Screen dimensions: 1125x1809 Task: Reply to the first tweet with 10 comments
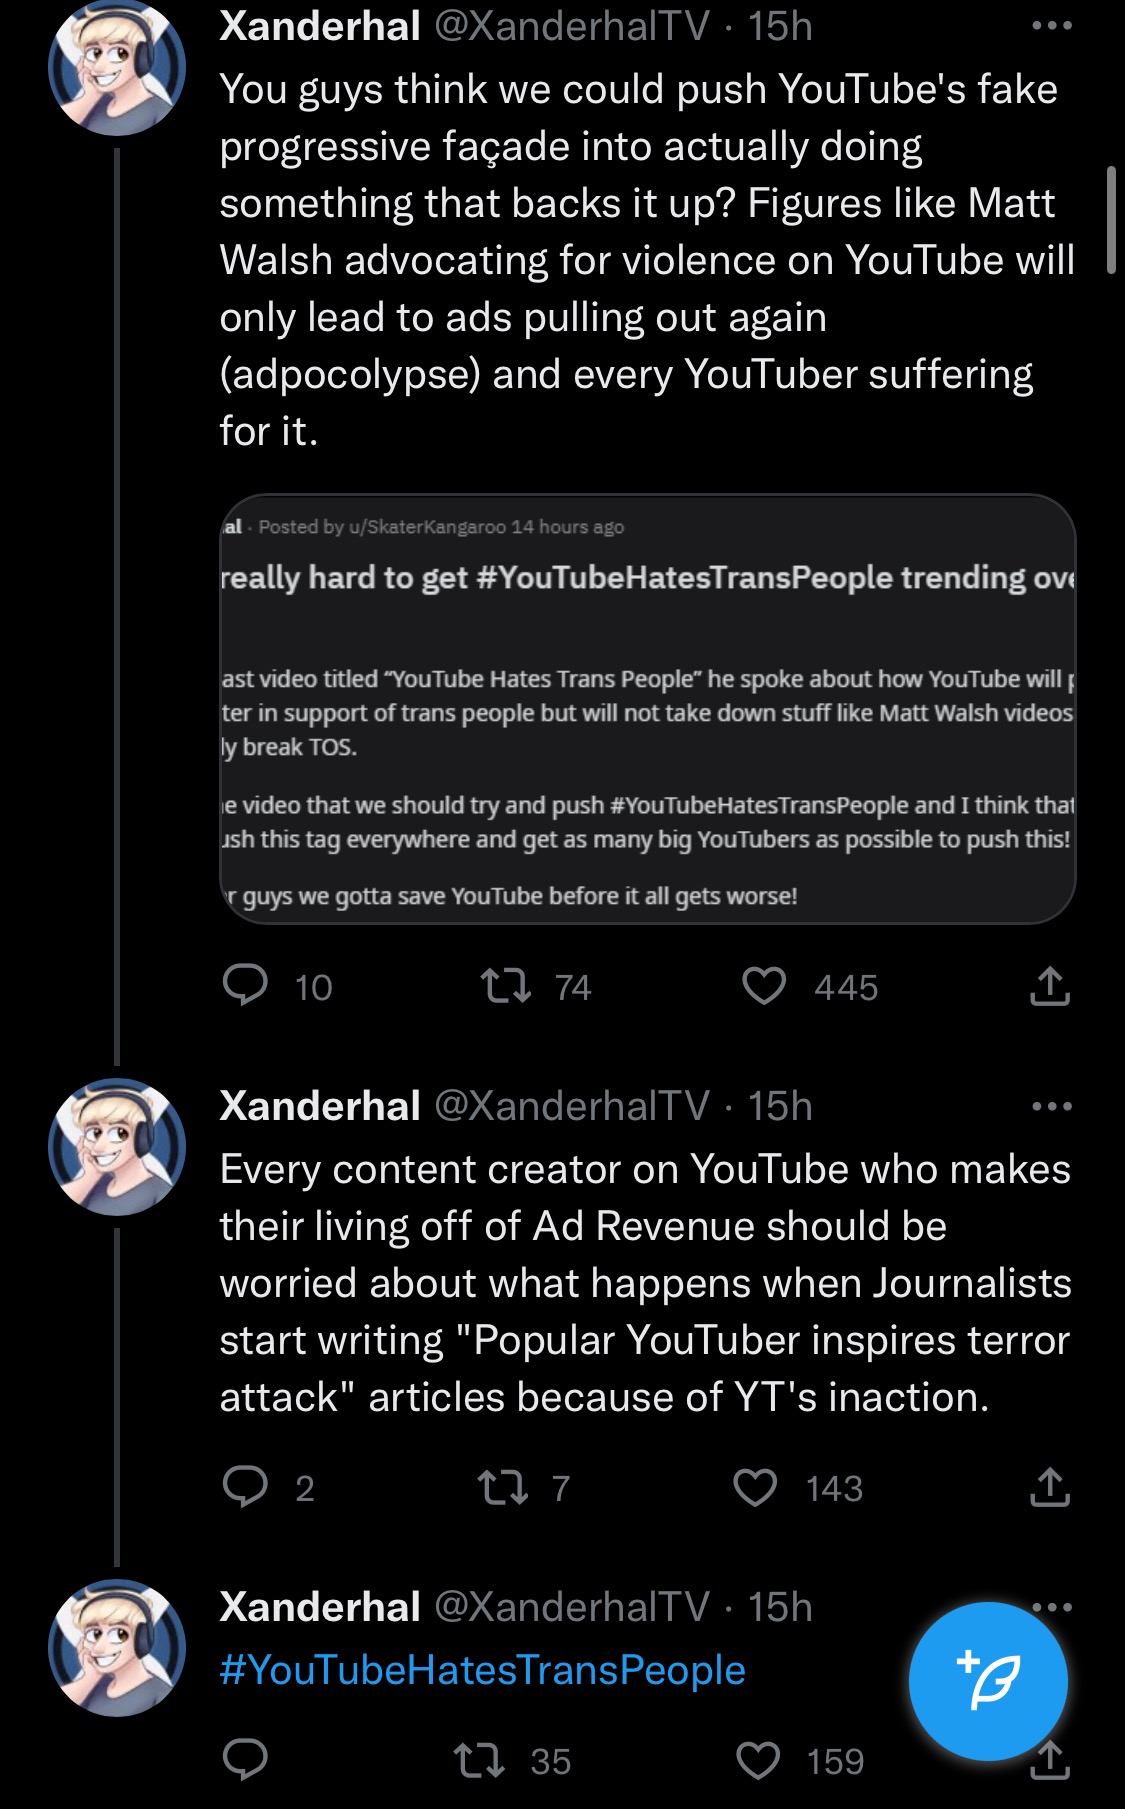point(245,985)
